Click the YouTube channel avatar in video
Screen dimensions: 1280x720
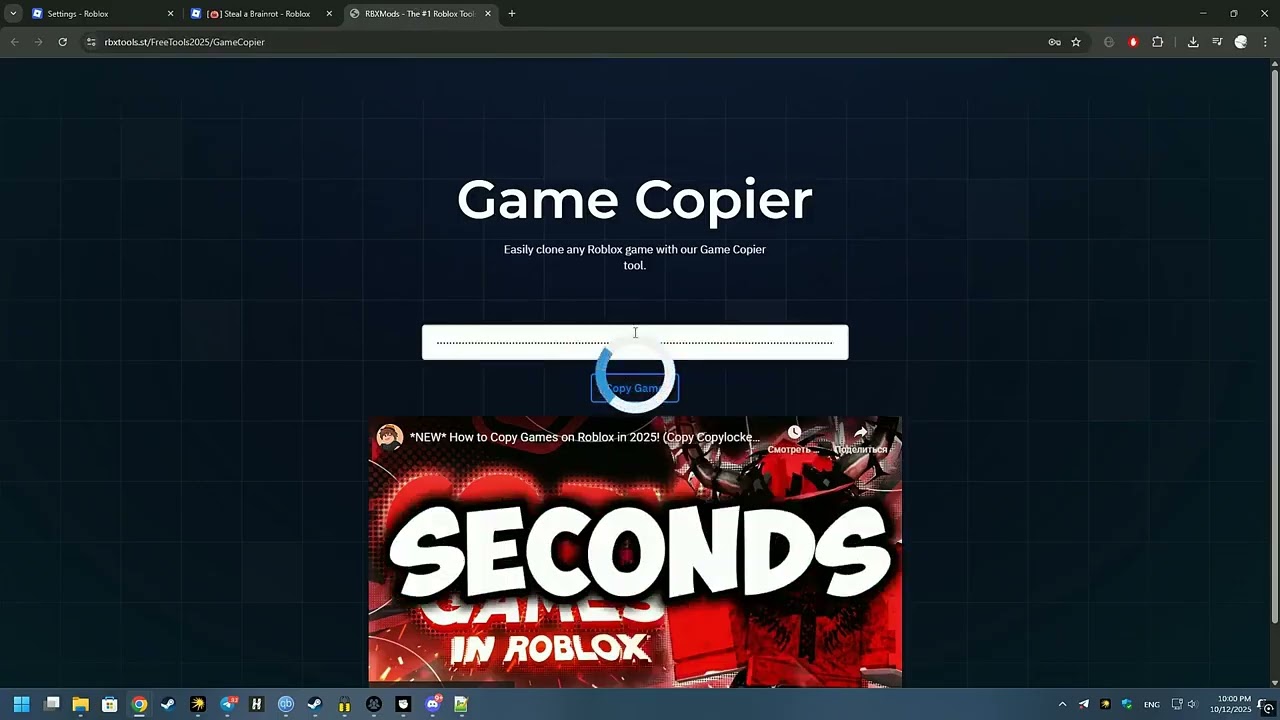point(390,437)
